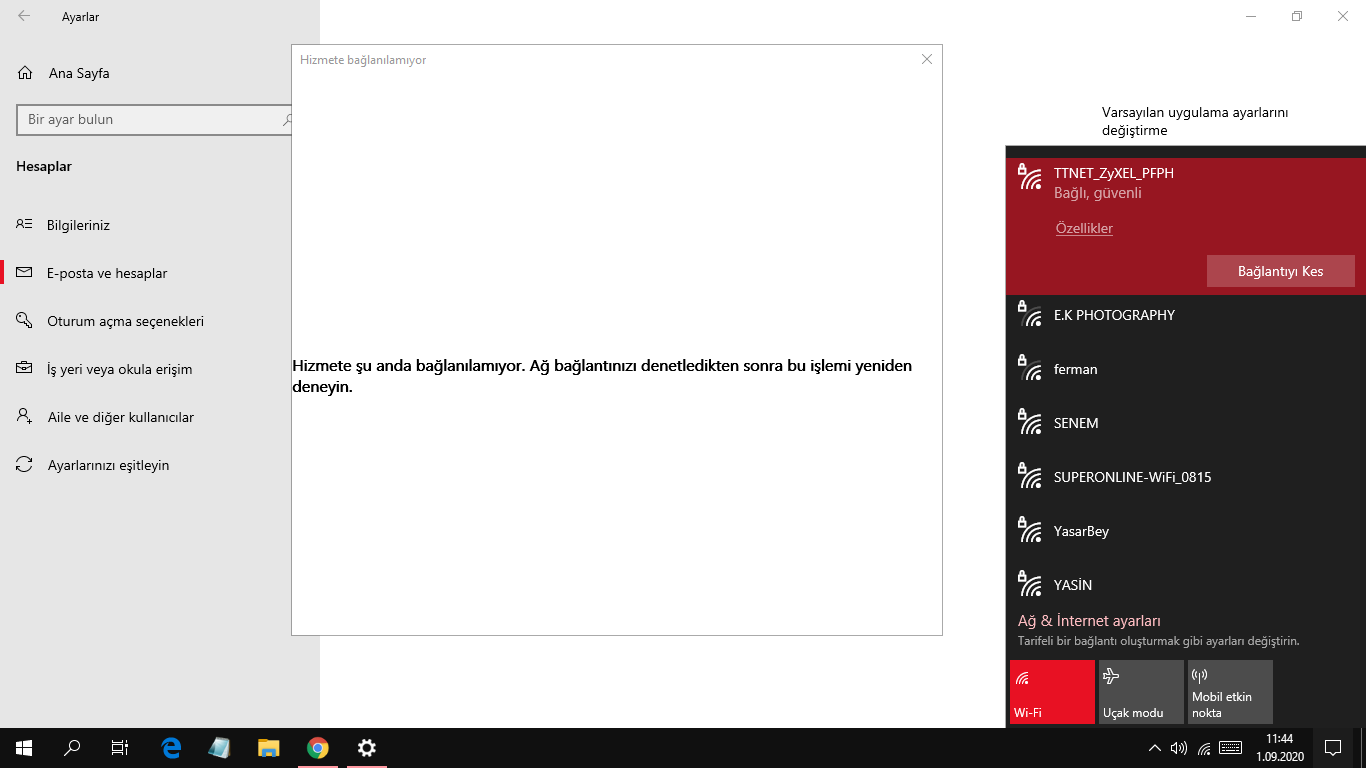
Task: Toggle Mobil etkin nokta hotspot tile
Action: tap(1230, 691)
